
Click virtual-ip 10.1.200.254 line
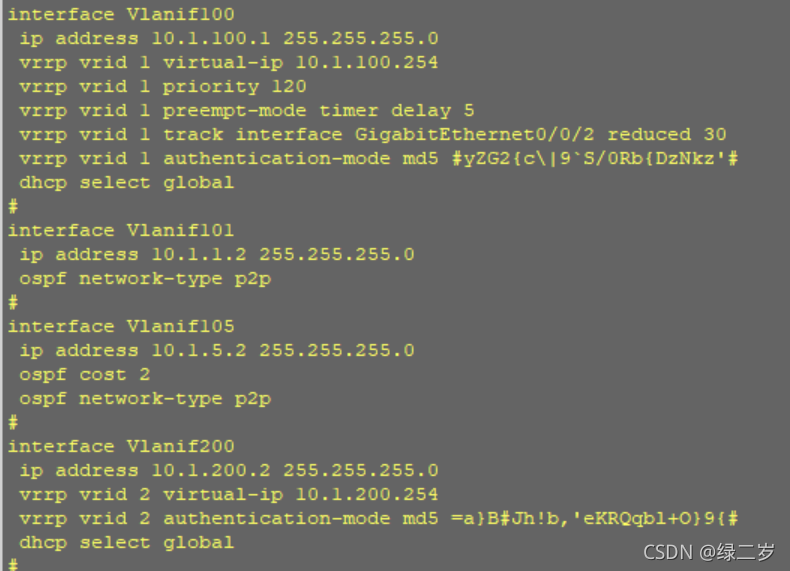coord(229,495)
